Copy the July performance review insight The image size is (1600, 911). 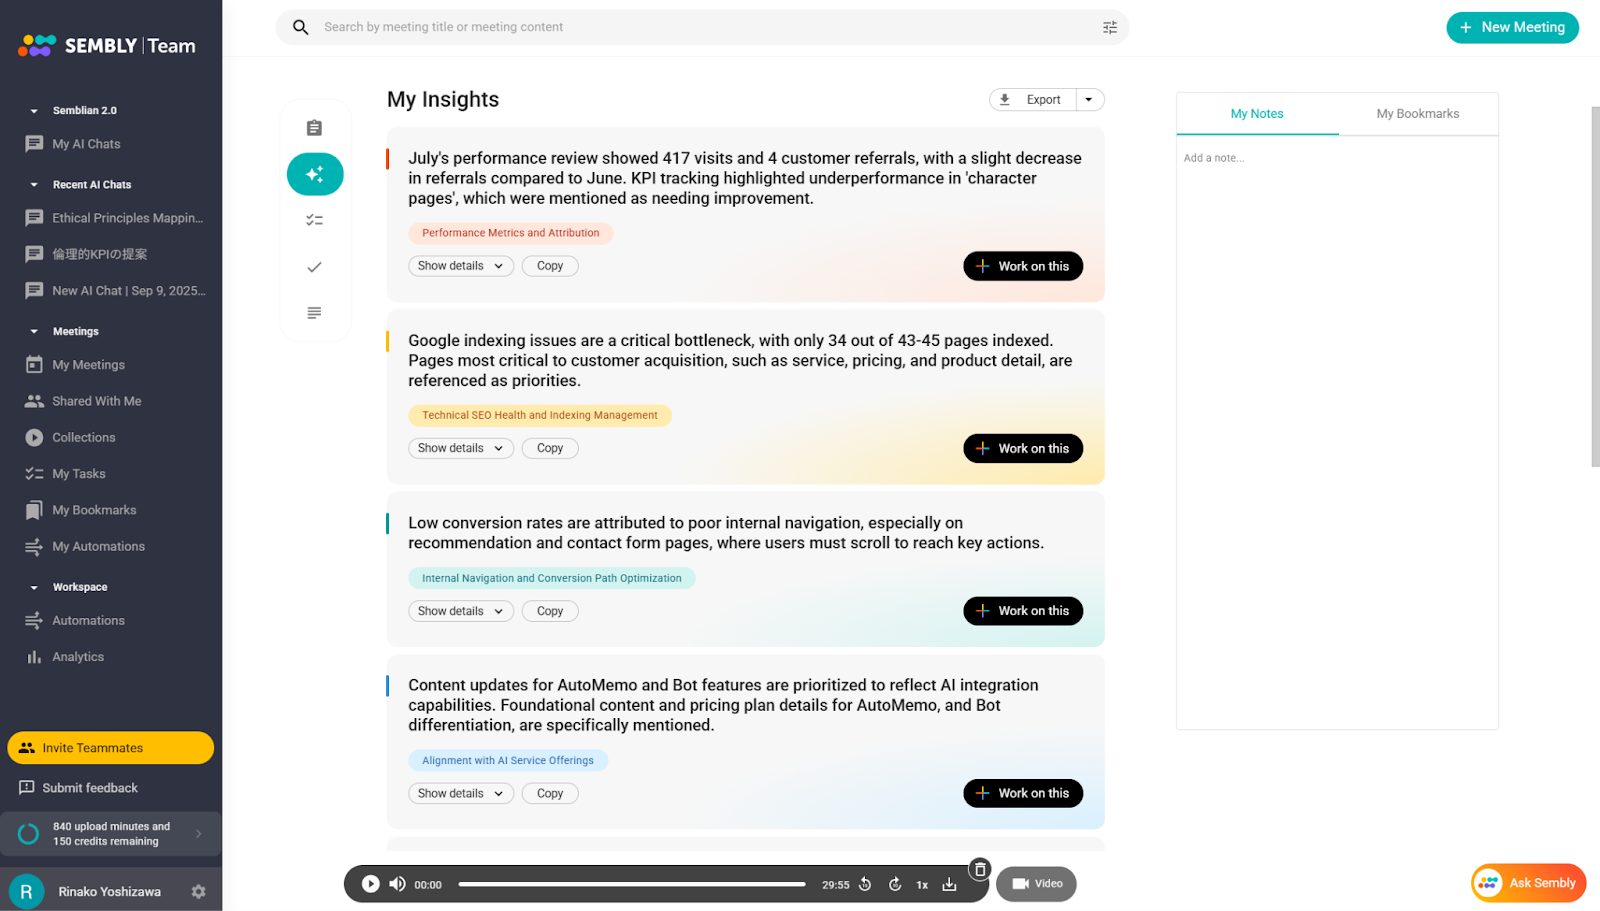[550, 266]
